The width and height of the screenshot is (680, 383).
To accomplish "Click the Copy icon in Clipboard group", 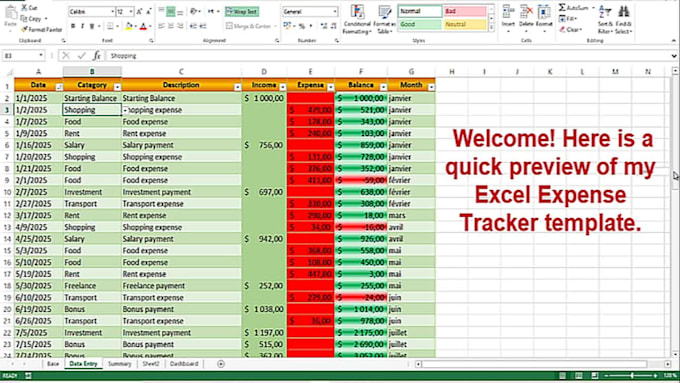I will click(24, 19).
